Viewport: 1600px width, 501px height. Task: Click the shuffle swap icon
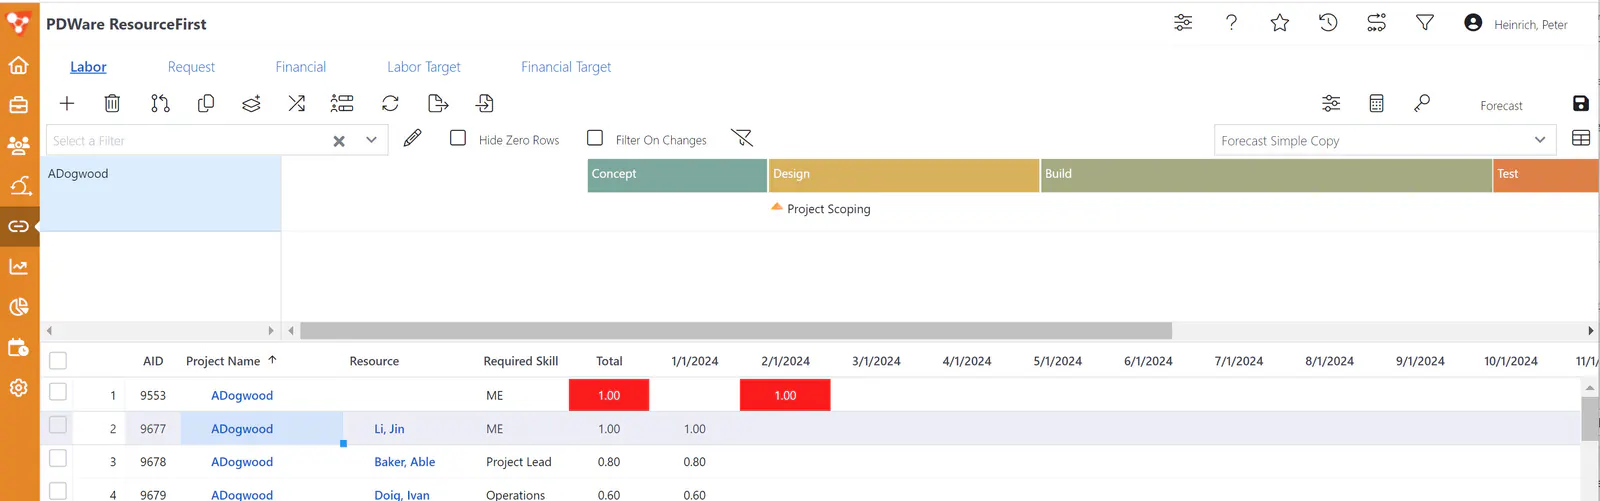[x=297, y=103]
